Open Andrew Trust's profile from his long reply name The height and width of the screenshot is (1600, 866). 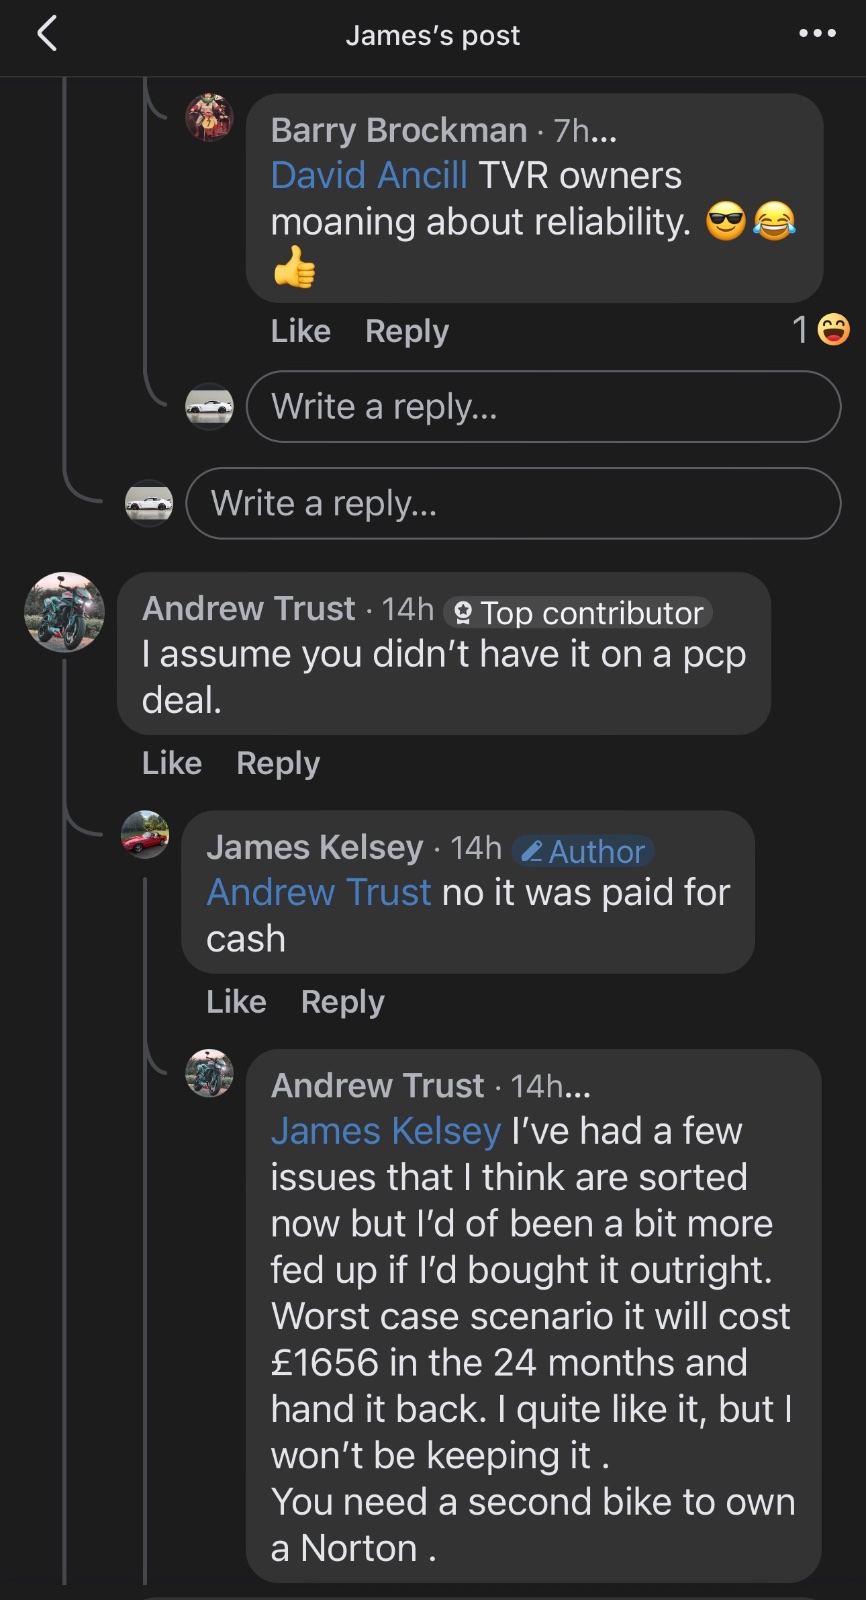tap(377, 1085)
